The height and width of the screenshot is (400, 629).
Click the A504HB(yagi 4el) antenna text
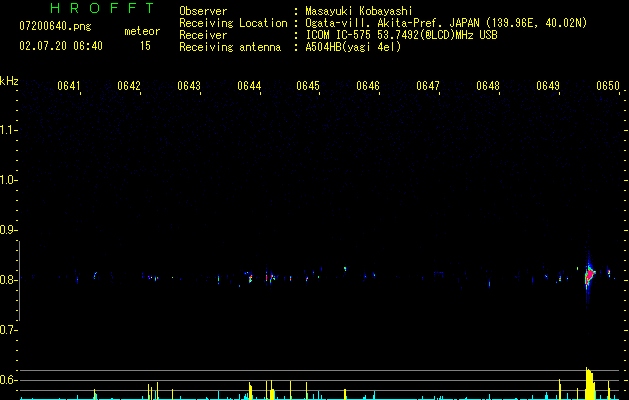pyautogui.click(x=353, y=47)
